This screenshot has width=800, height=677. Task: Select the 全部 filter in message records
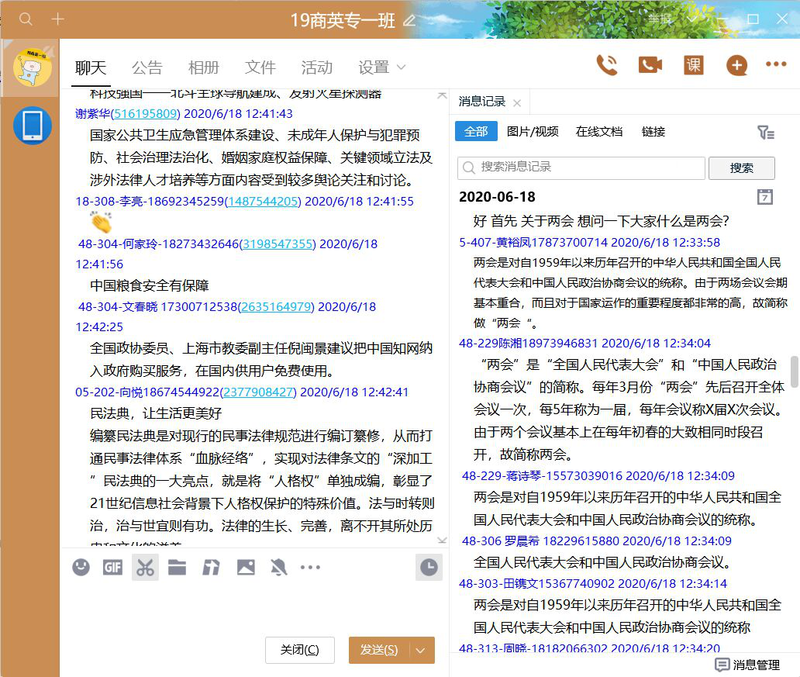(476, 132)
